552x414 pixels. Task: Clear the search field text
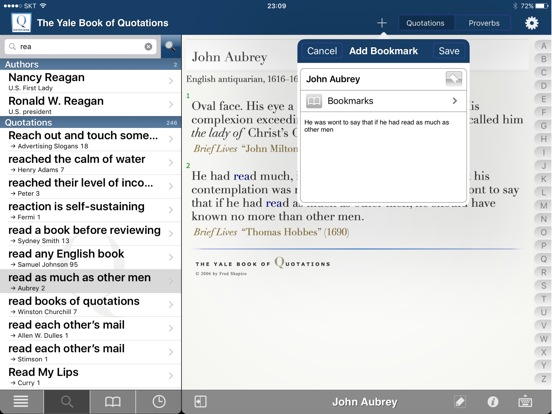tap(148, 46)
